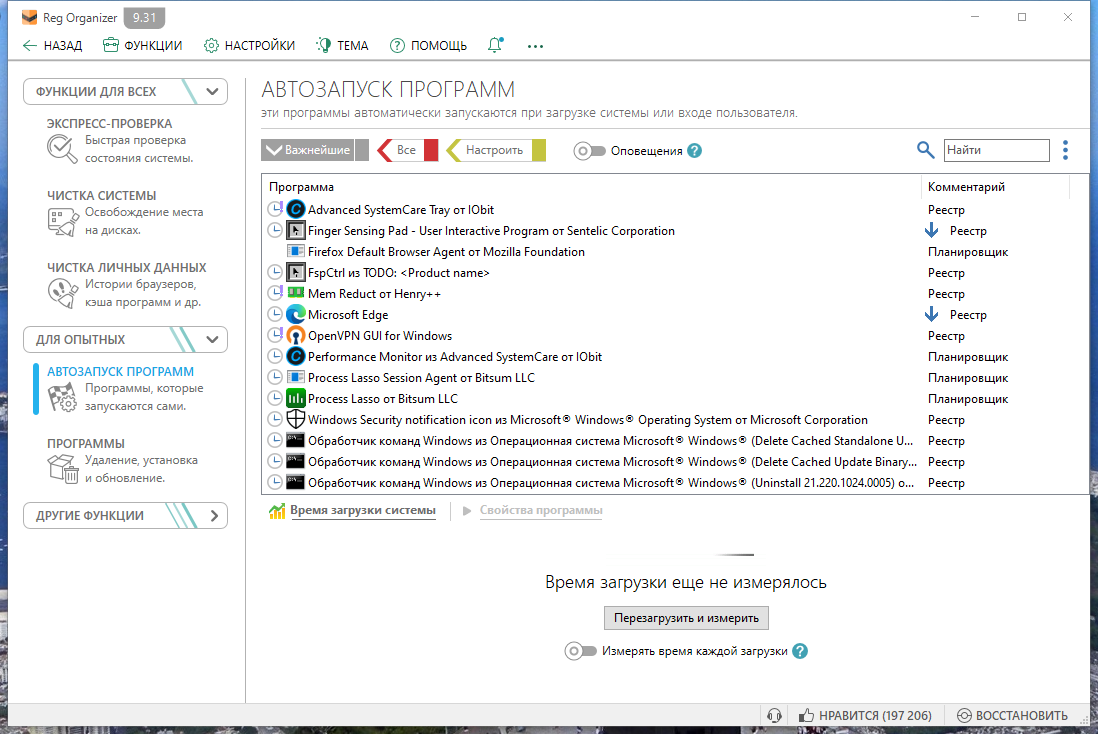
Task: Open the ПОМОЩЬ help menu
Action: point(428,46)
